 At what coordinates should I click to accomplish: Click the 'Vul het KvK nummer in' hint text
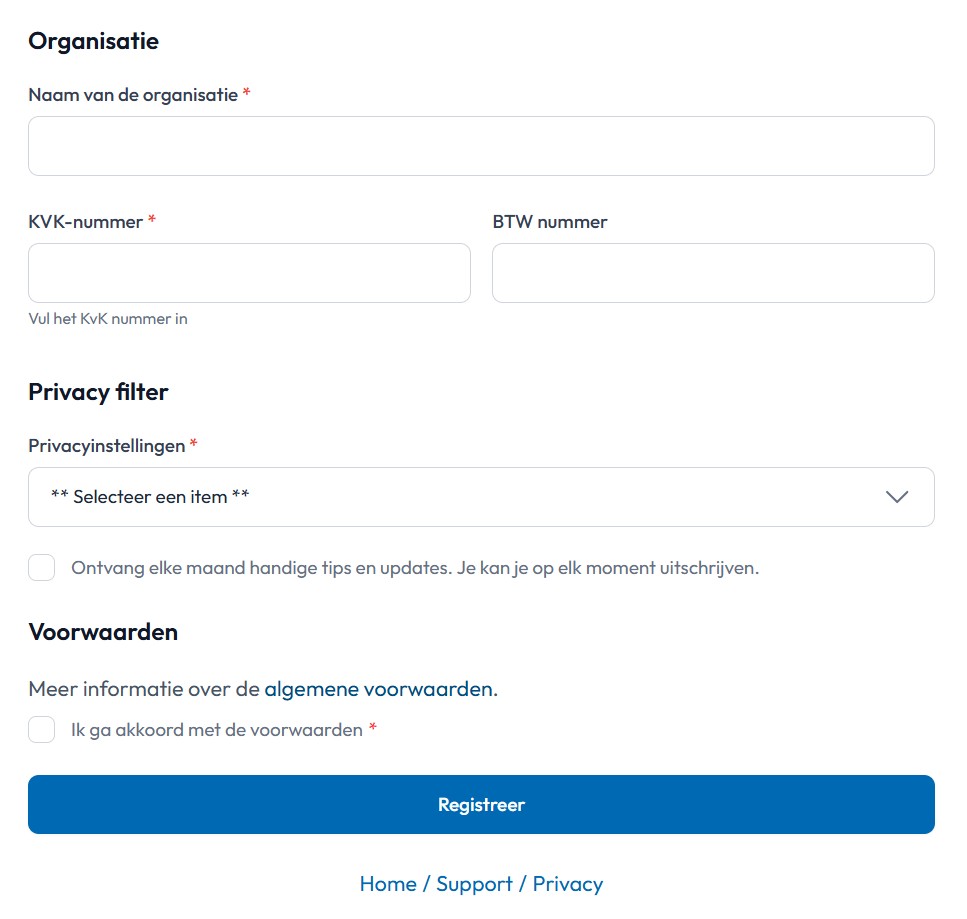point(108,319)
